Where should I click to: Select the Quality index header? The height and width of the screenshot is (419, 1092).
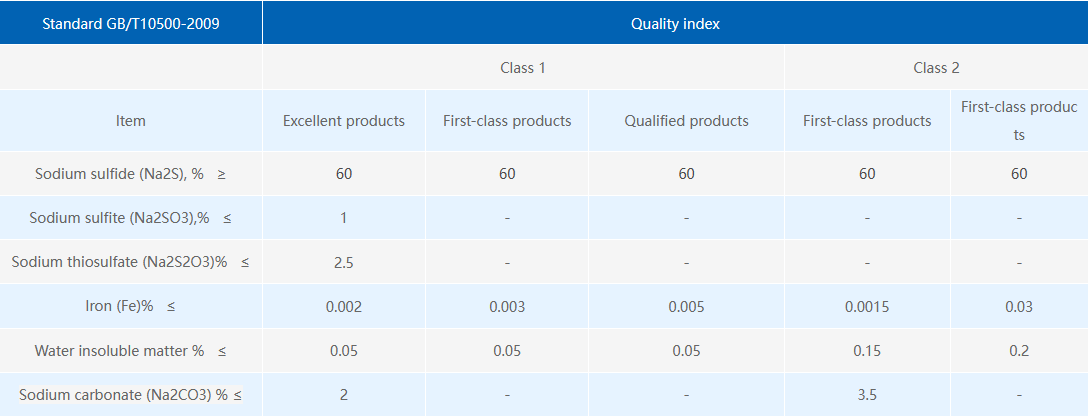(675, 23)
